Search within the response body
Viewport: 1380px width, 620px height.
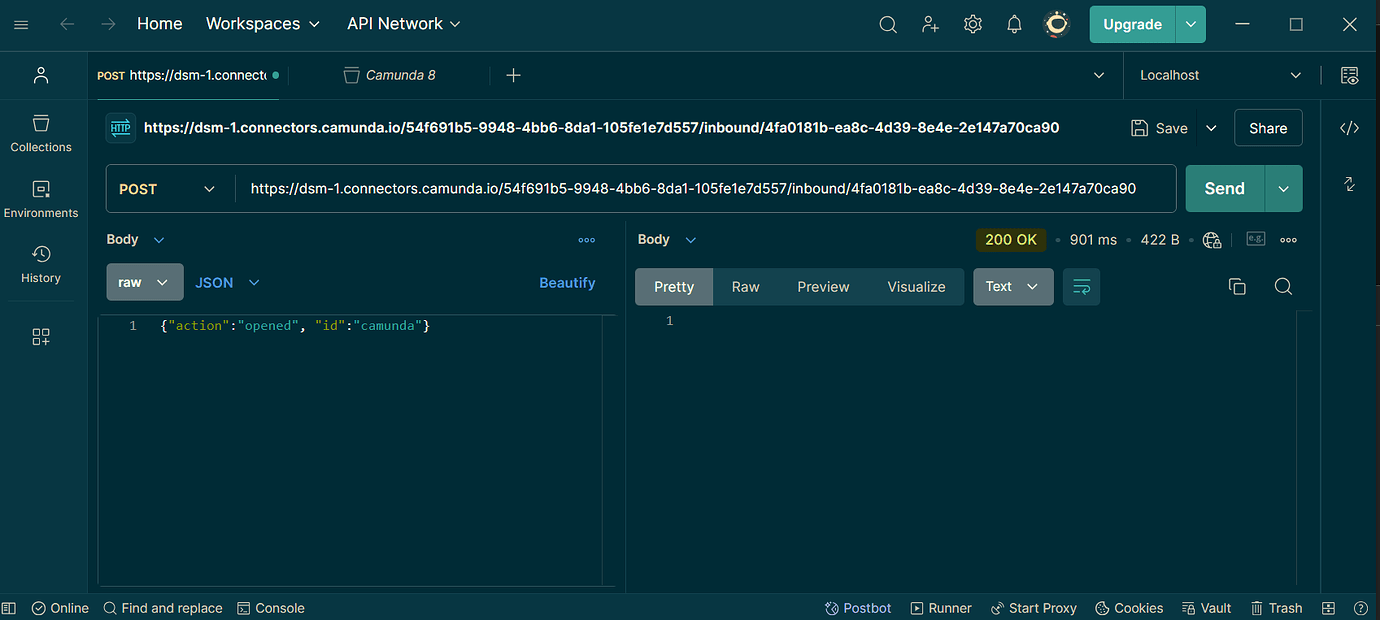[1283, 287]
